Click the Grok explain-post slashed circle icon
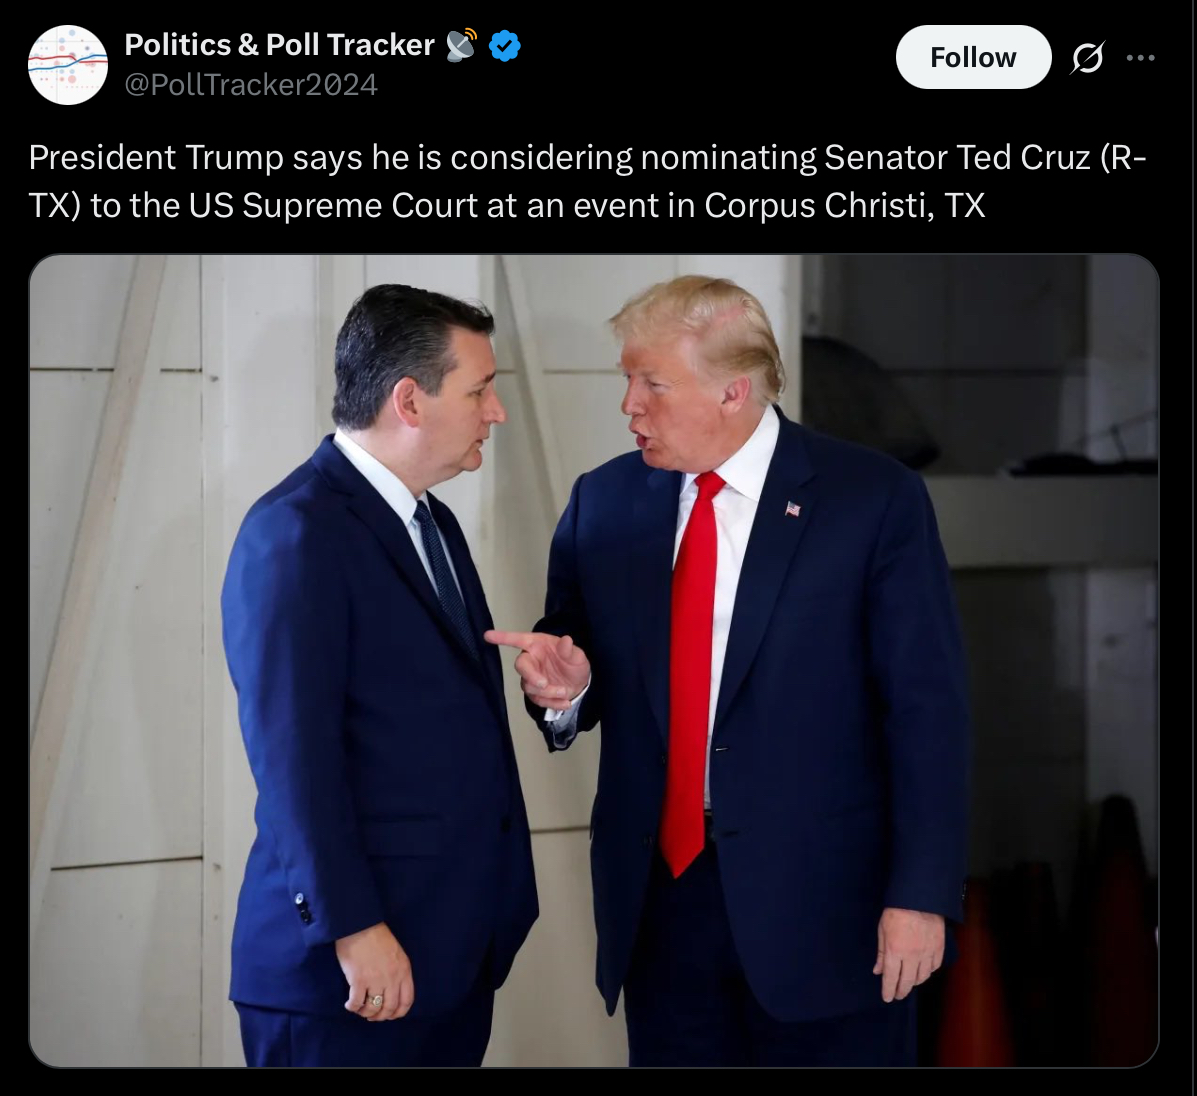 pos(1087,57)
